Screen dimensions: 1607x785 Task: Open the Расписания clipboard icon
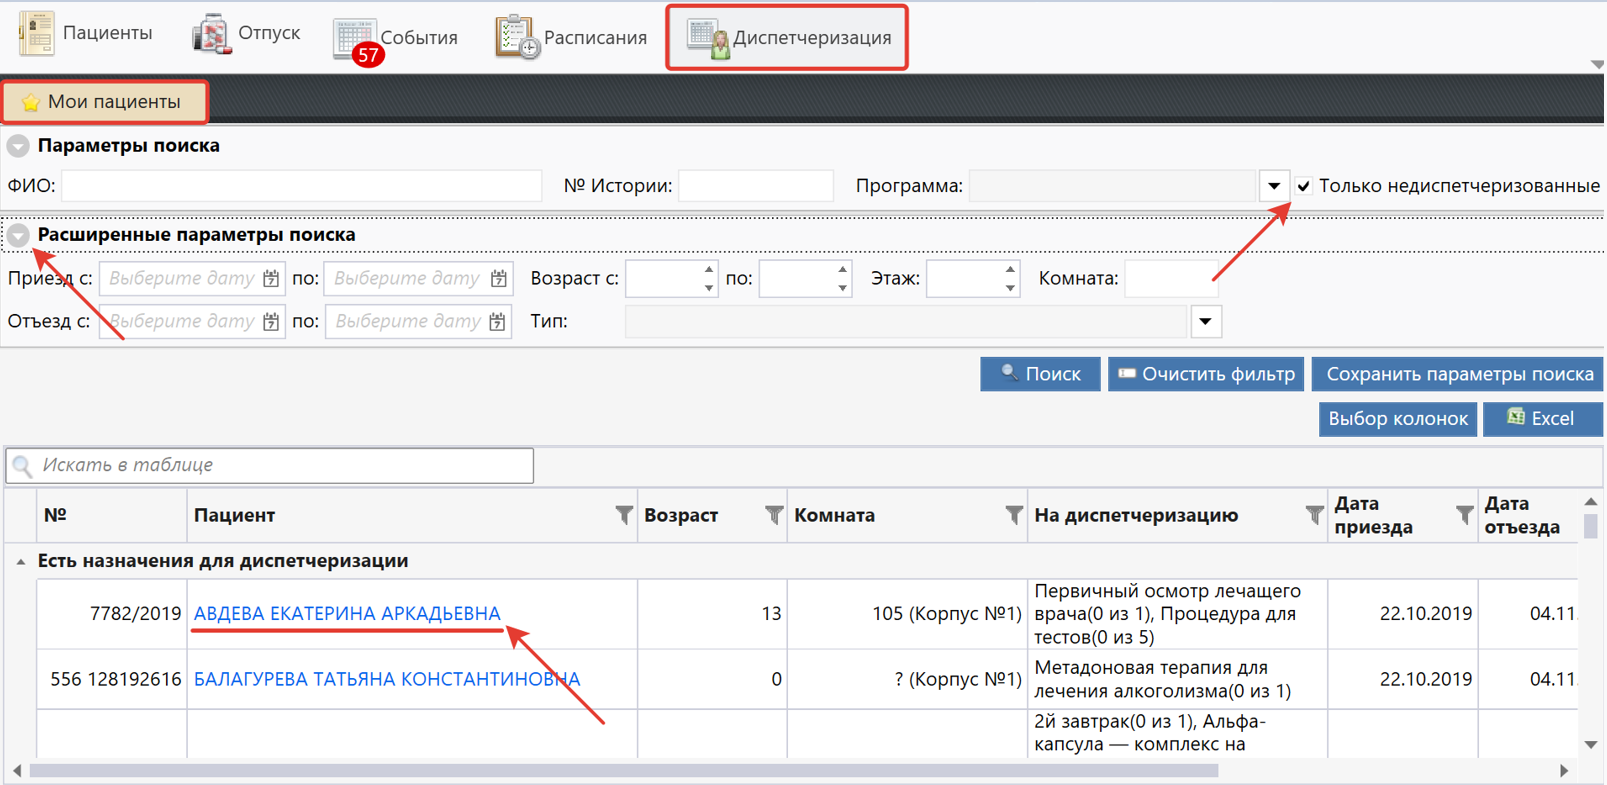point(516,38)
